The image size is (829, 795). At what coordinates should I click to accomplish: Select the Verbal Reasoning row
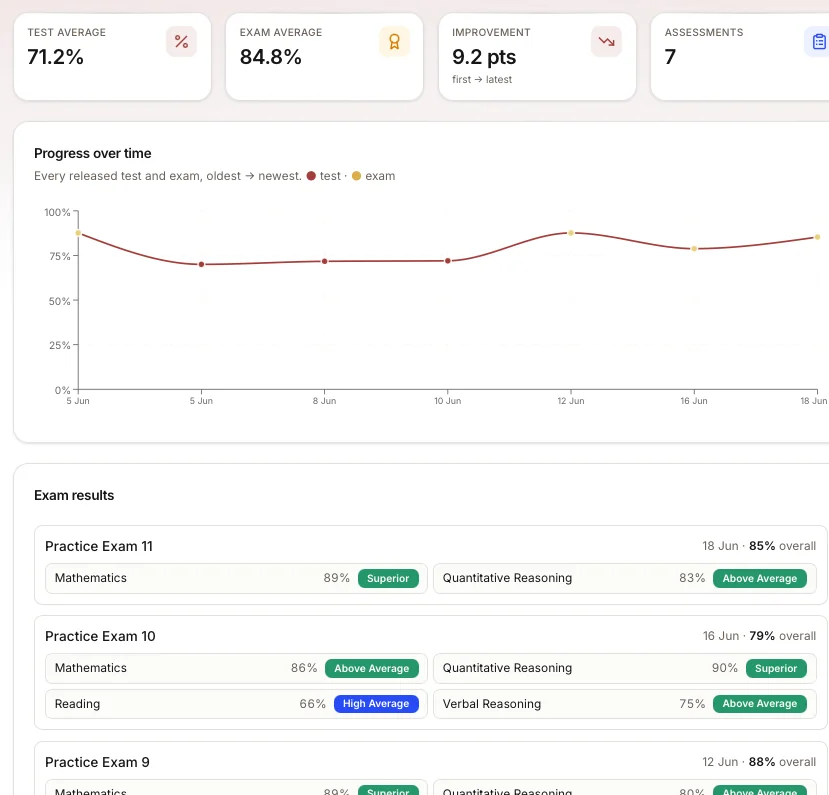coord(625,704)
